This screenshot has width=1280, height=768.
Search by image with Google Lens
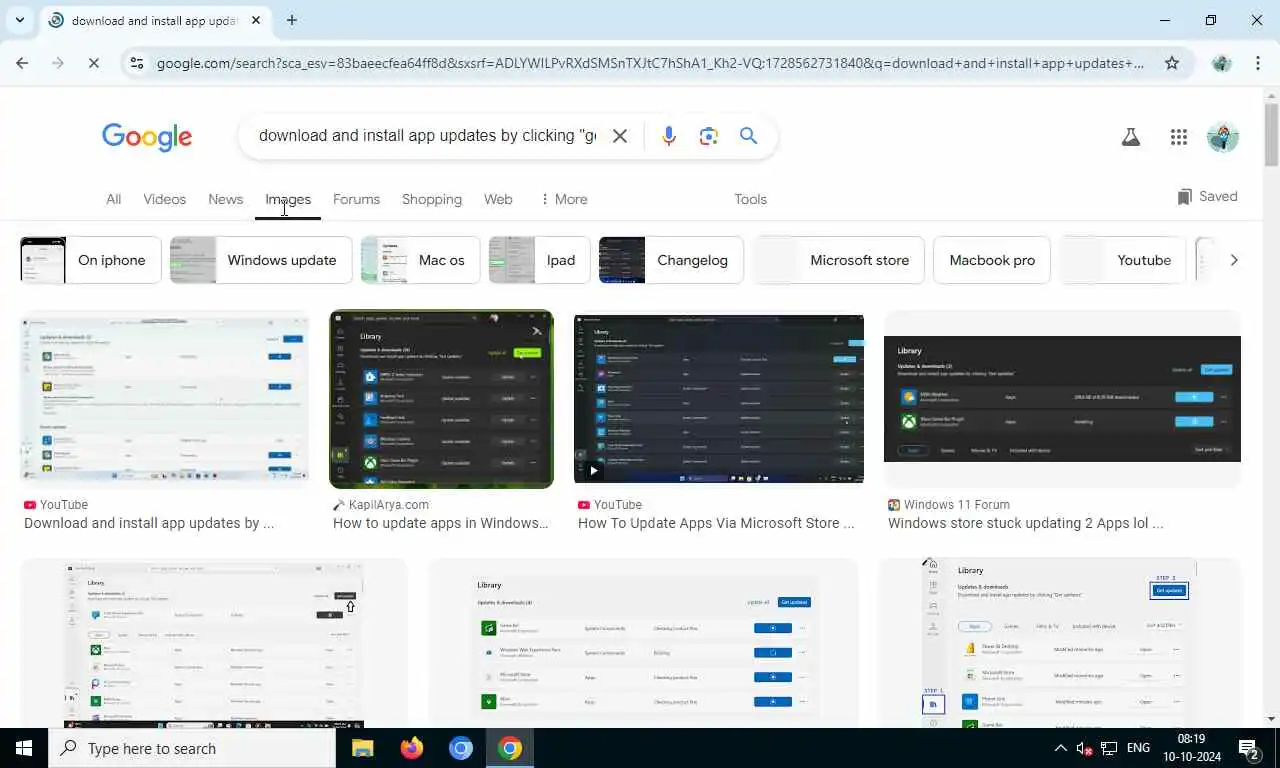click(709, 136)
